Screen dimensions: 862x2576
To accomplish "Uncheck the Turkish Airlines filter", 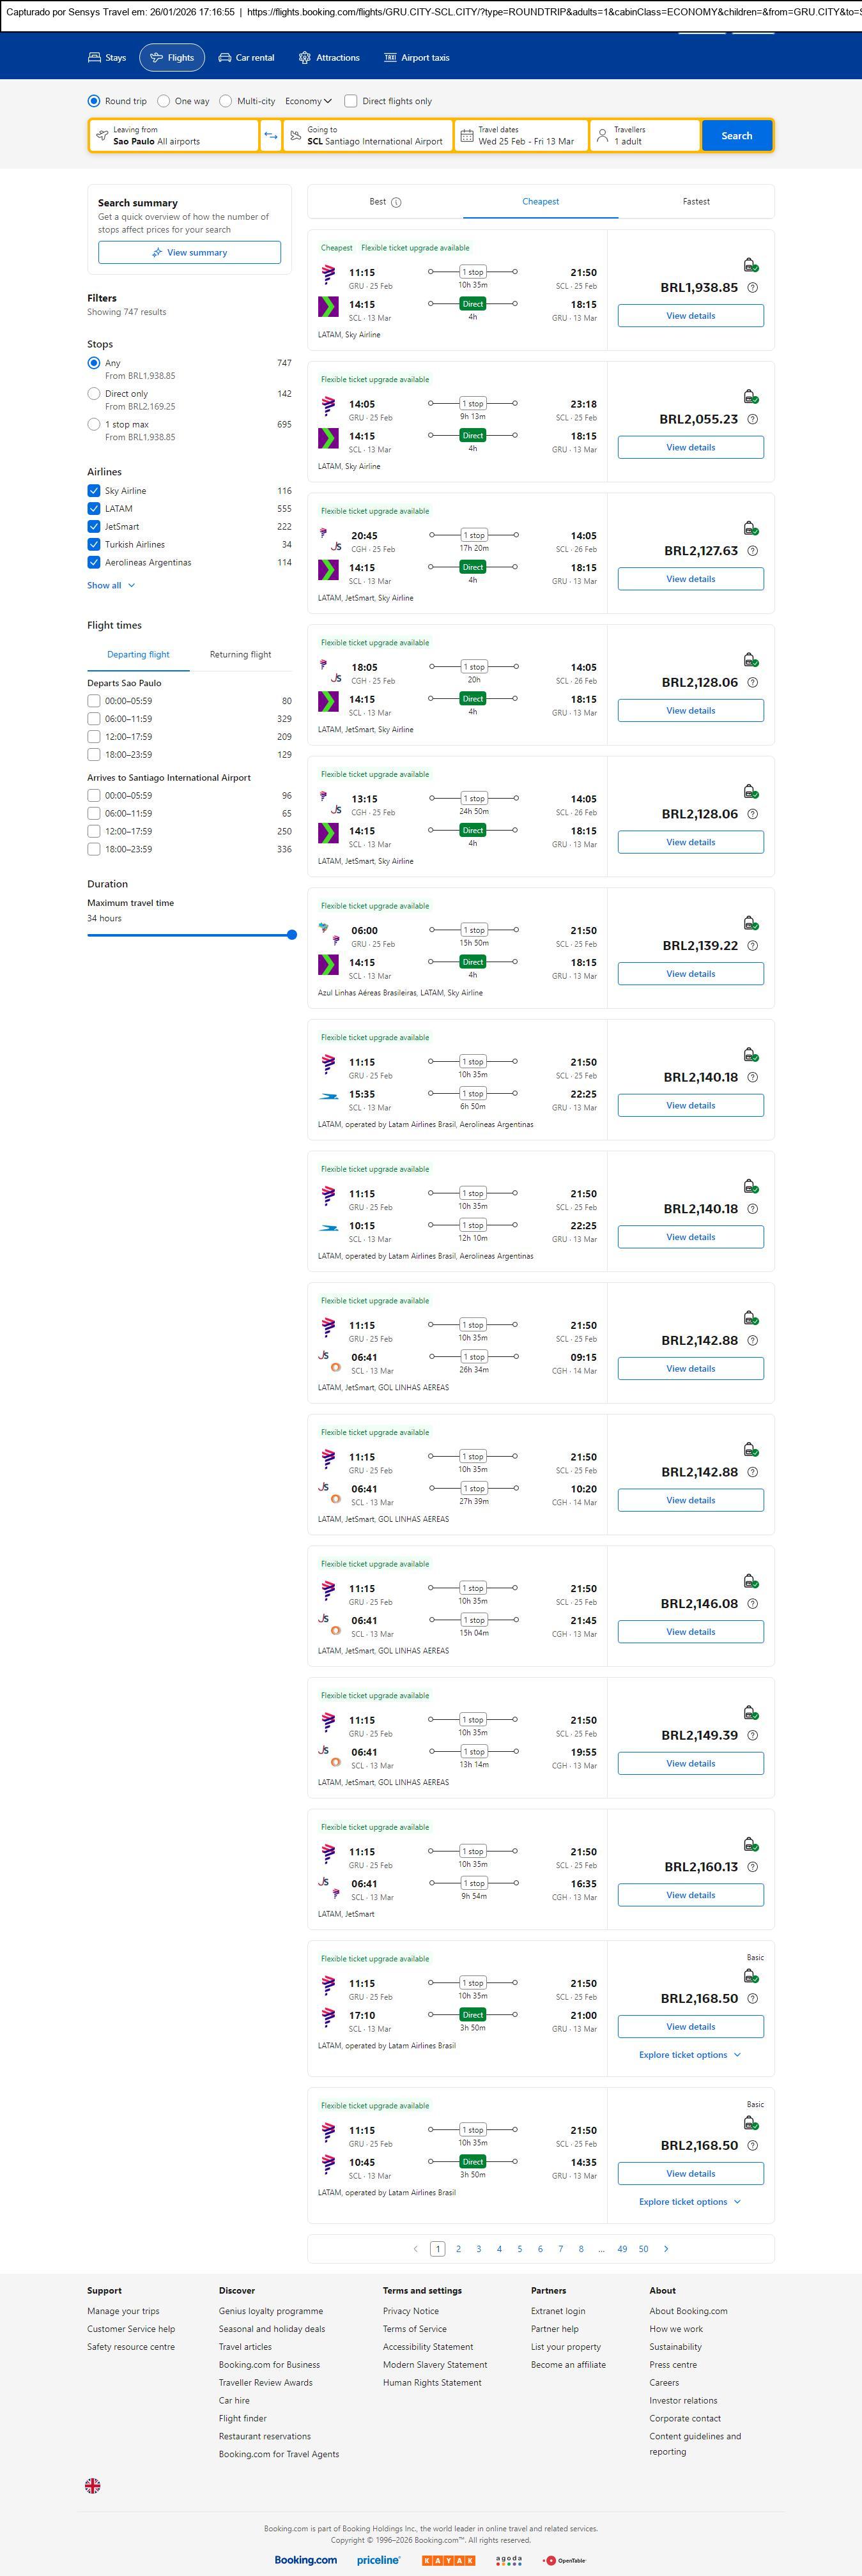I will click(x=94, y=545).
